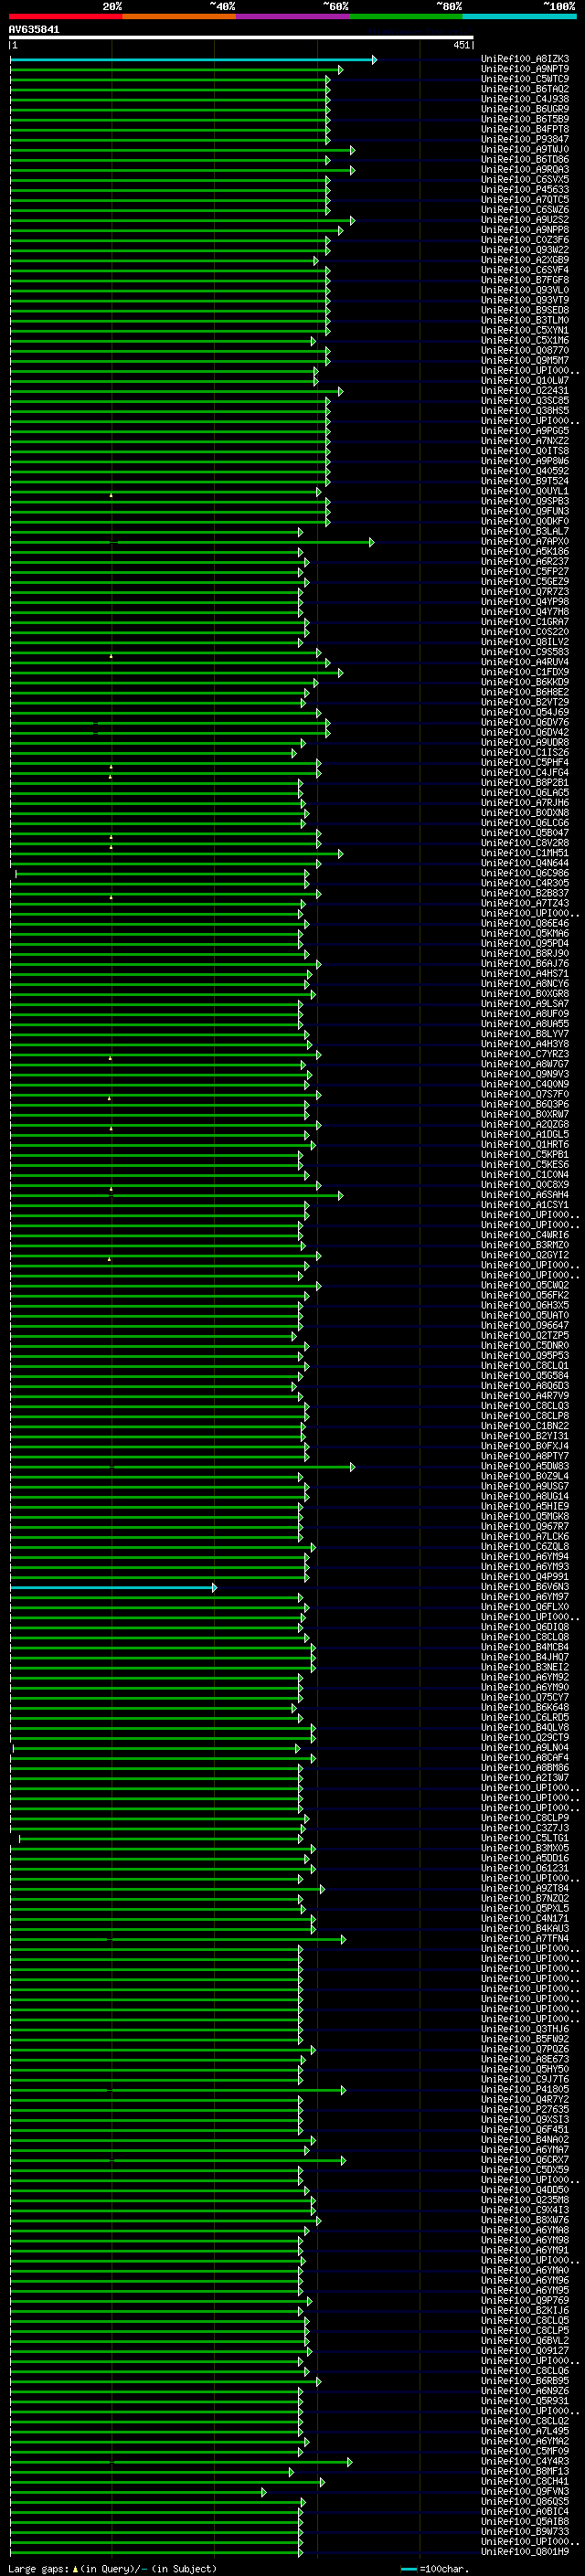
Task: Open hit UniRef100_B9SED8
Action: pyautogui.click(x=525, y=310)
